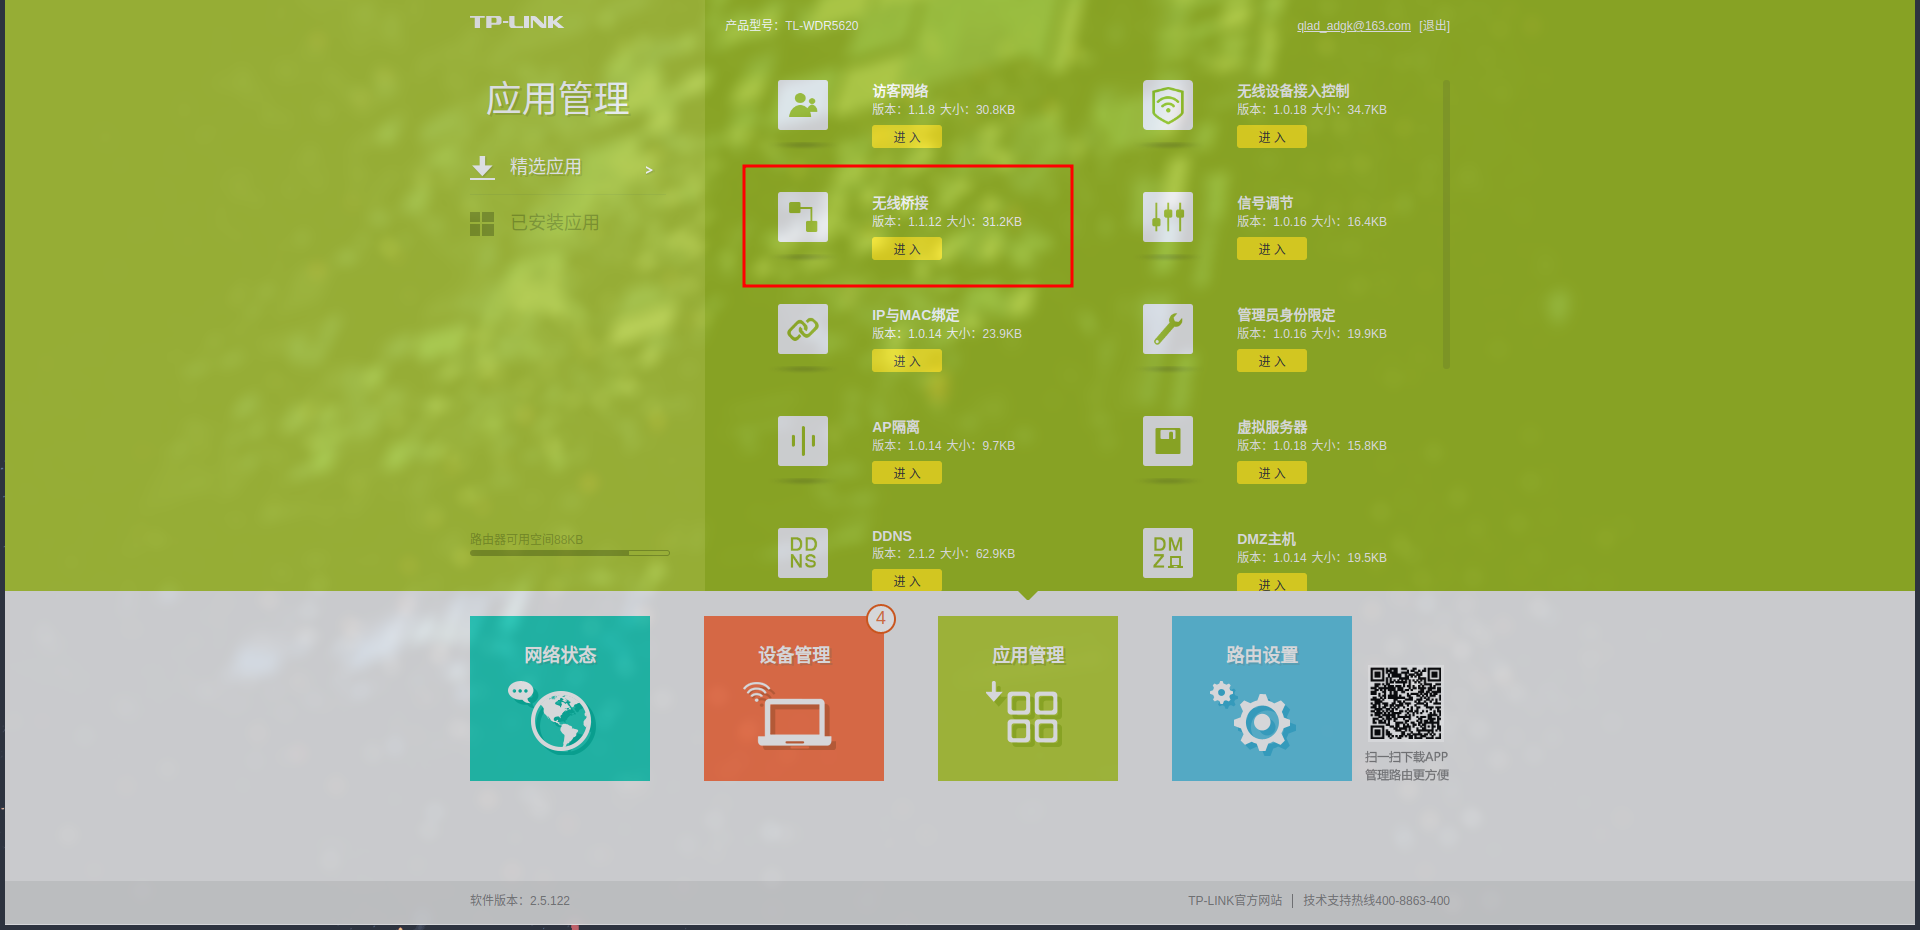Click 进入 under IP与MAC绑定
The height and width of the screenshot is (930, 1920).
tap(907, 361)
